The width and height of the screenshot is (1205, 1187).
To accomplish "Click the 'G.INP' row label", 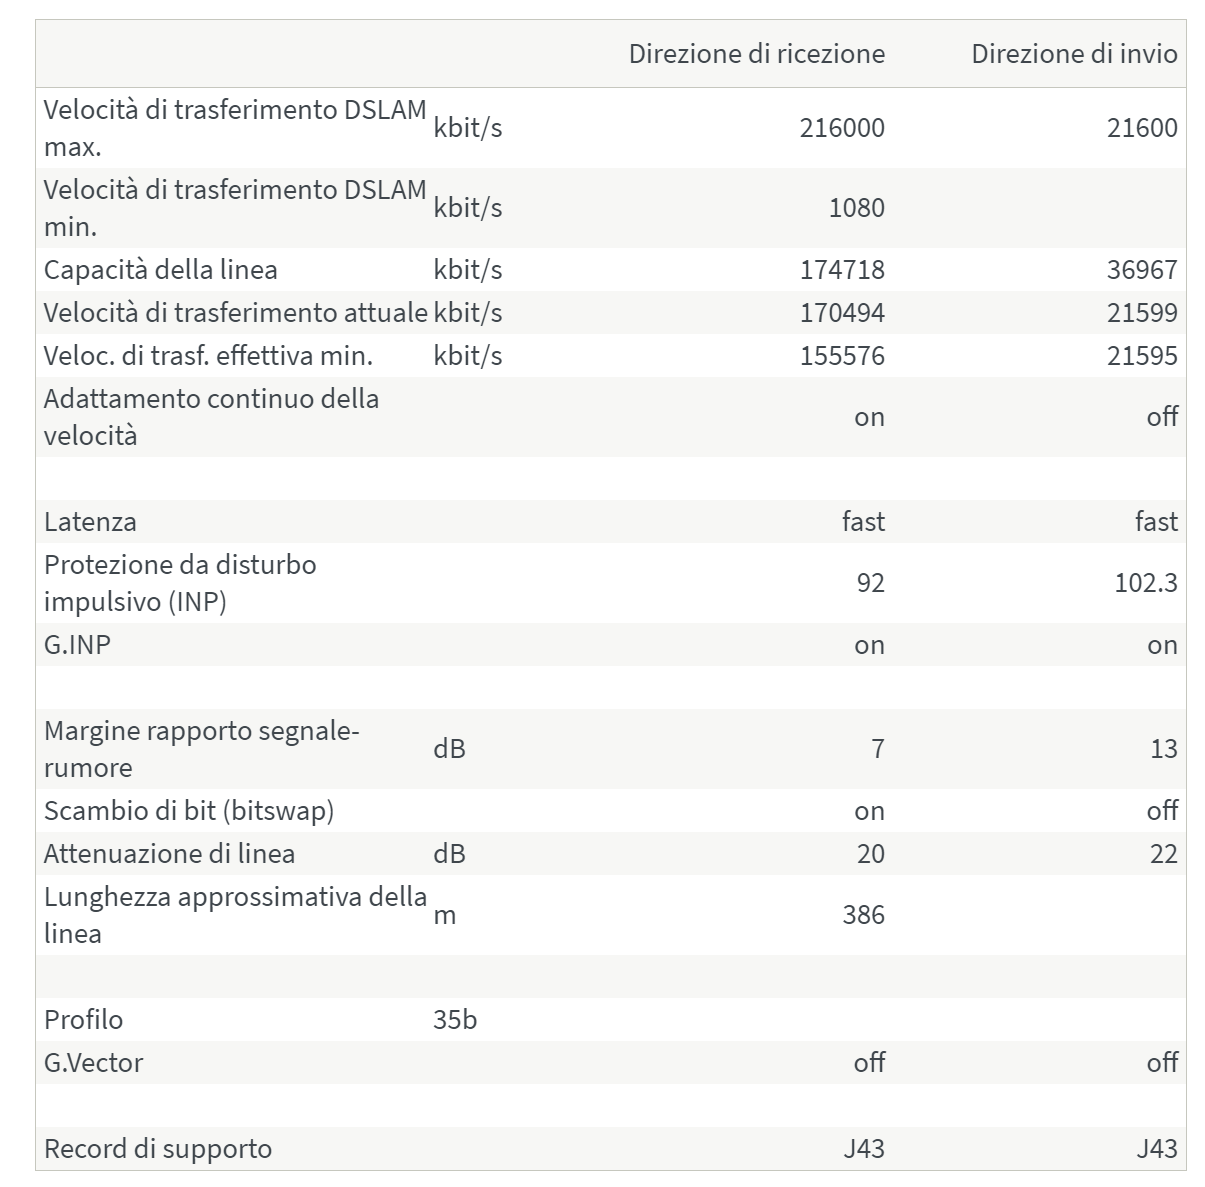I will [77, 645].
